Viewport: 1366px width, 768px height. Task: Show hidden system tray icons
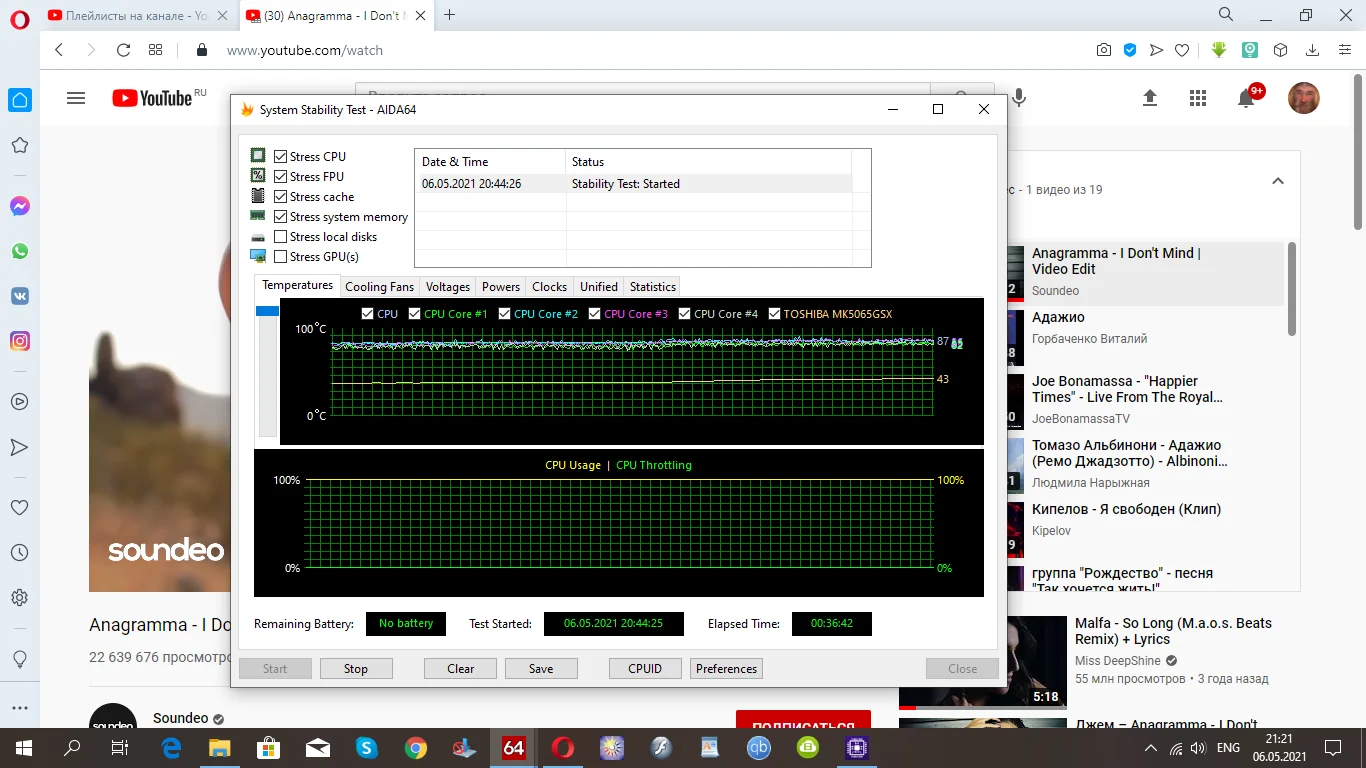1149,748
